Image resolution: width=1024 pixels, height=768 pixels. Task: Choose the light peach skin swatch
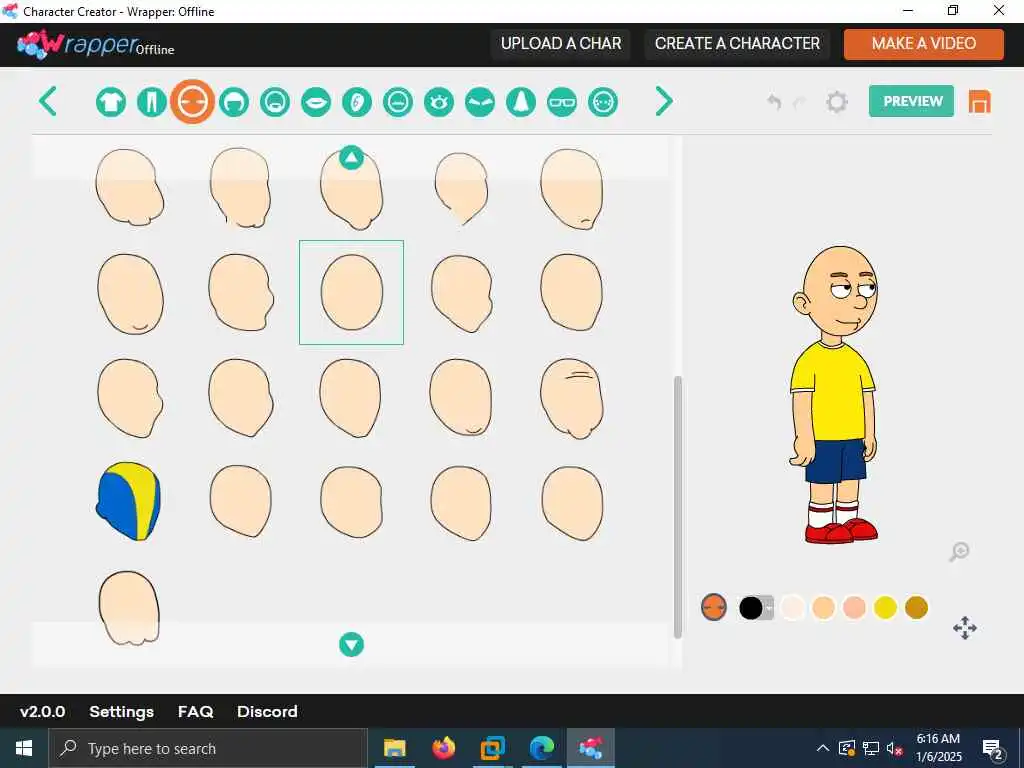[824, 607]
